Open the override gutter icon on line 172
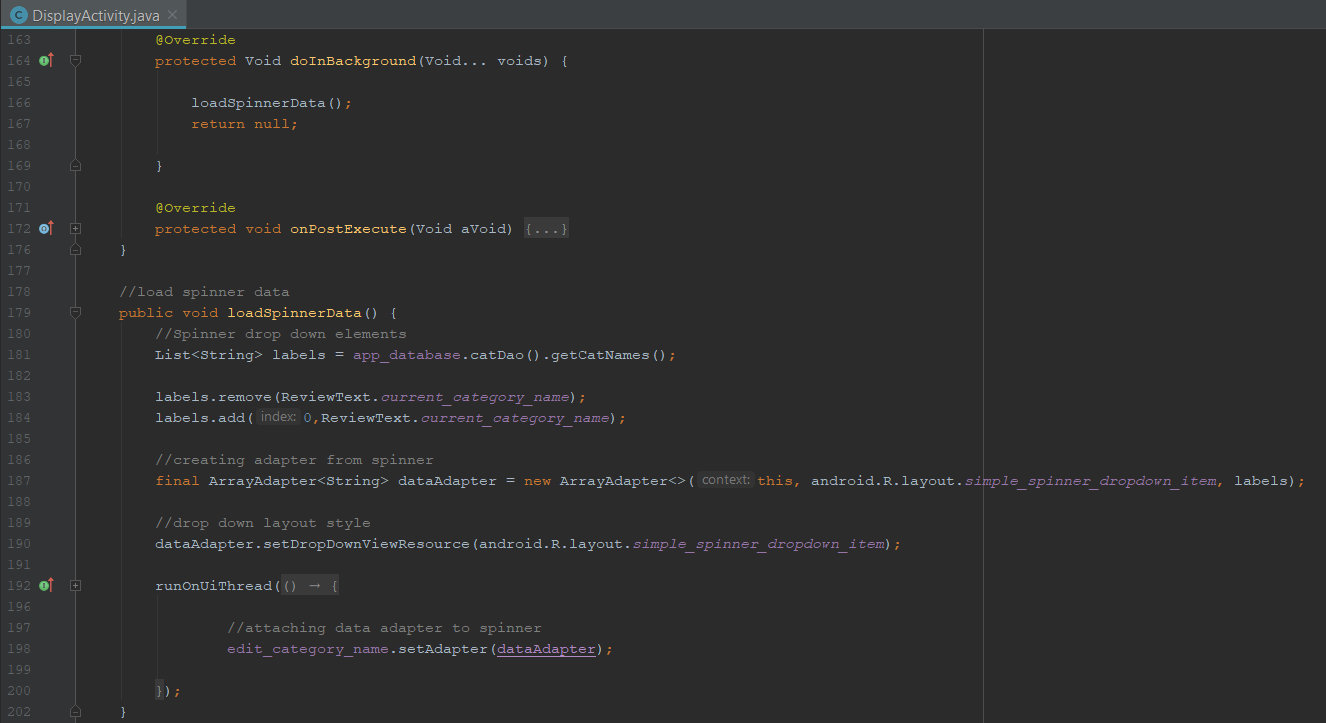Viewport: 1326px width, 723px height. click(46, 229)
